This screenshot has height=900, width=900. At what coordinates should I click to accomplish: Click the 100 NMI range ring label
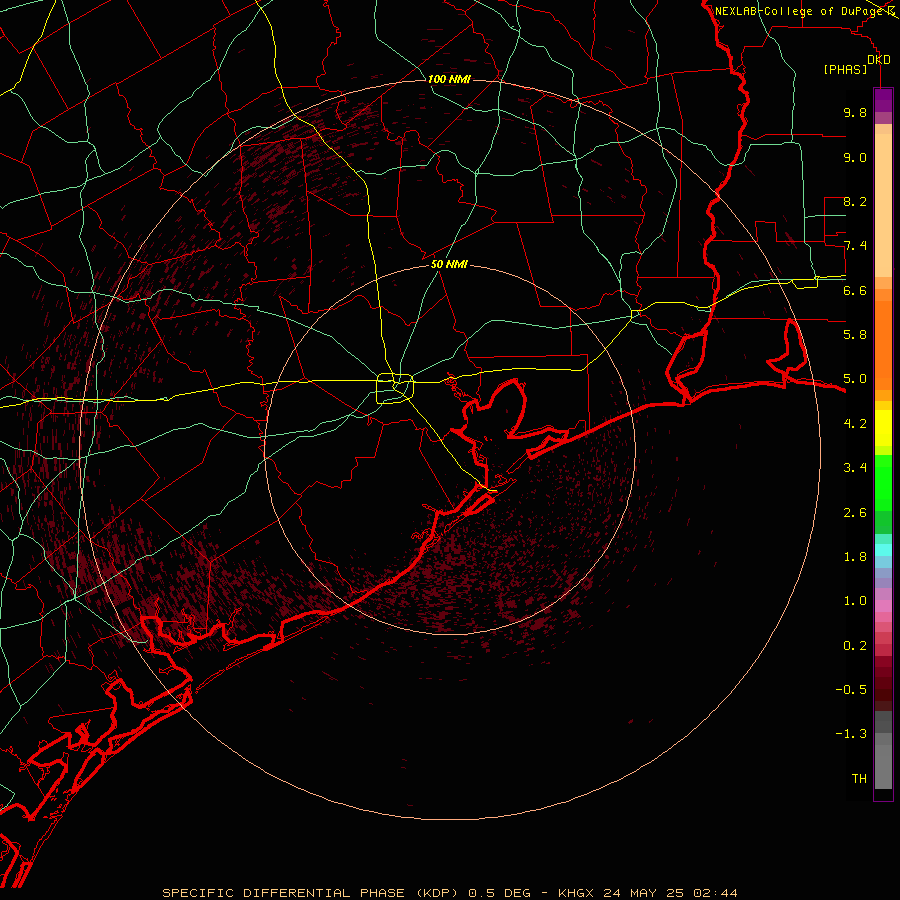point(449,79)
